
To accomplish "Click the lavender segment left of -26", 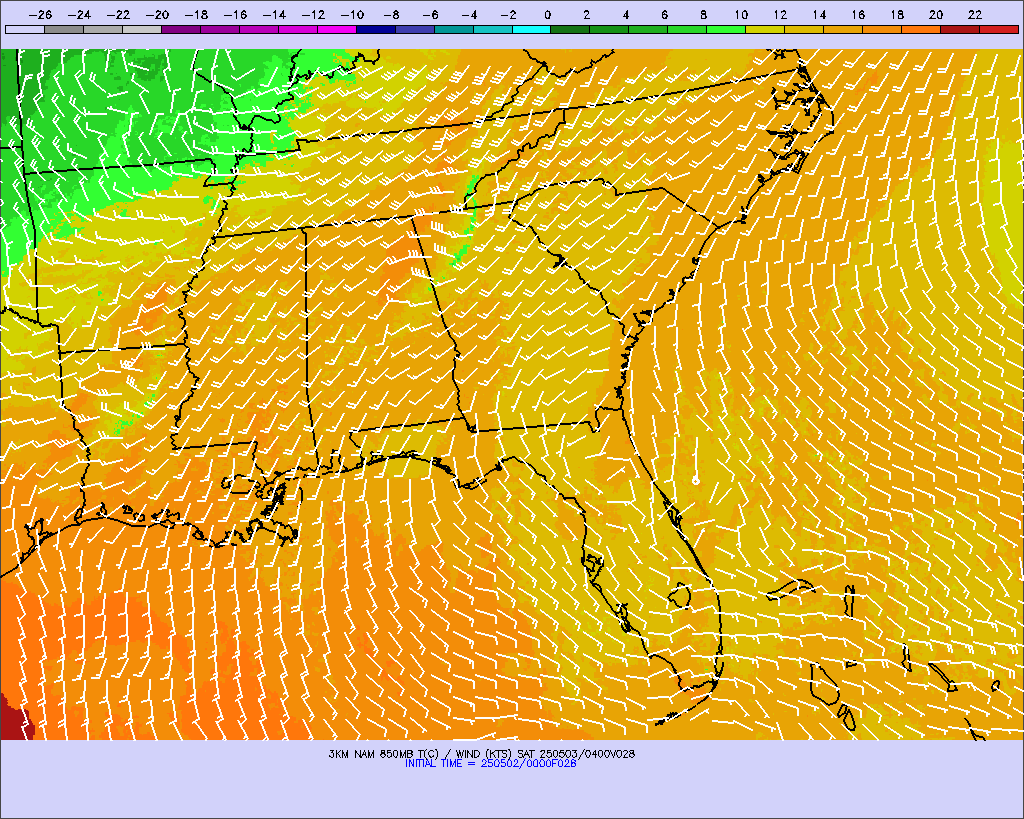I will pos(25,29).
